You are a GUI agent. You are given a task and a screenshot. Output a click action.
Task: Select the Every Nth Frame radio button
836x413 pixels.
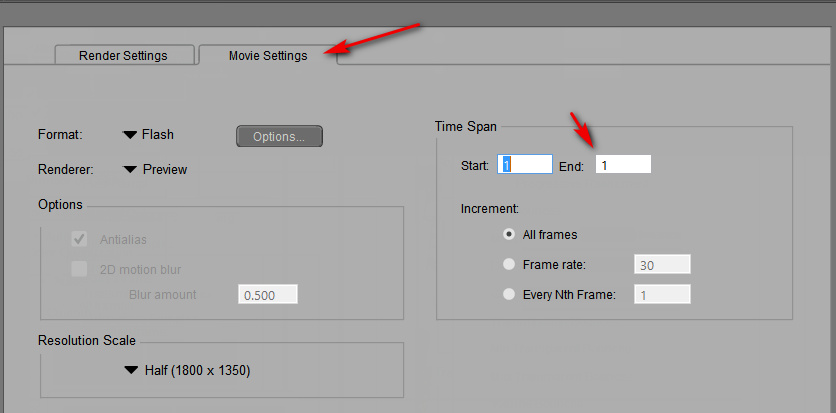(x=510, y=295)
